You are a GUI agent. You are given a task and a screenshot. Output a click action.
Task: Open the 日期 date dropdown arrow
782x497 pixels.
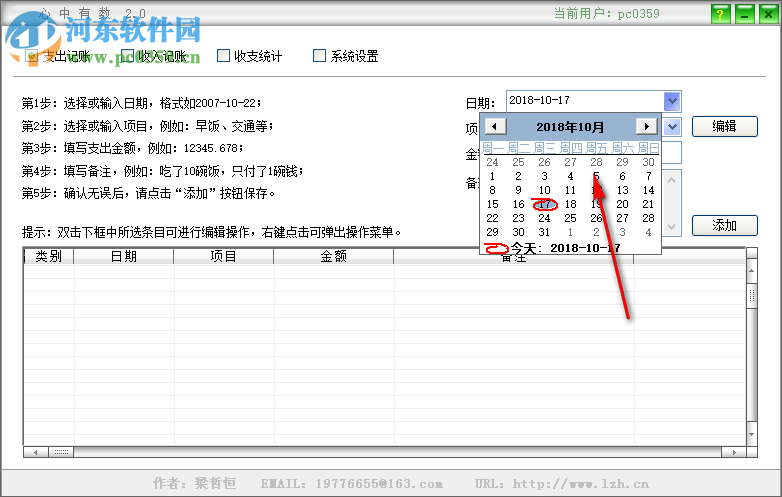tap(672, 101)
